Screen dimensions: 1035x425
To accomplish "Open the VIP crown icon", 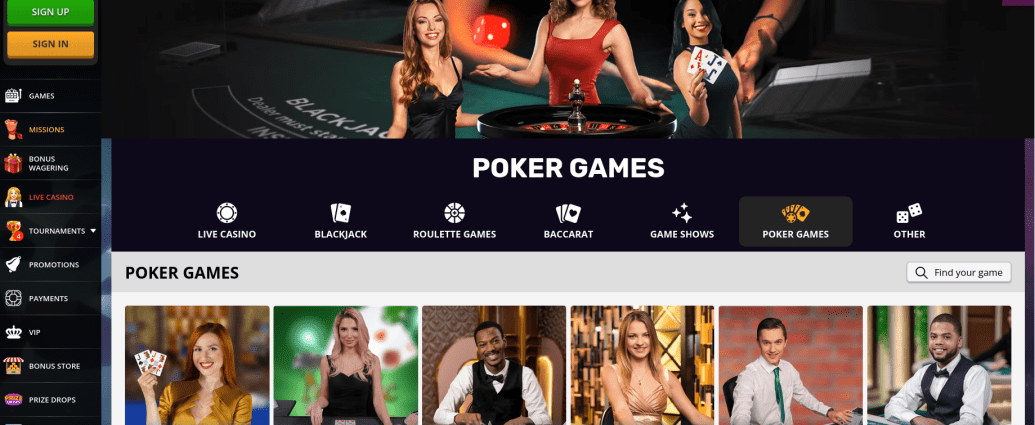I will (13, 332).
